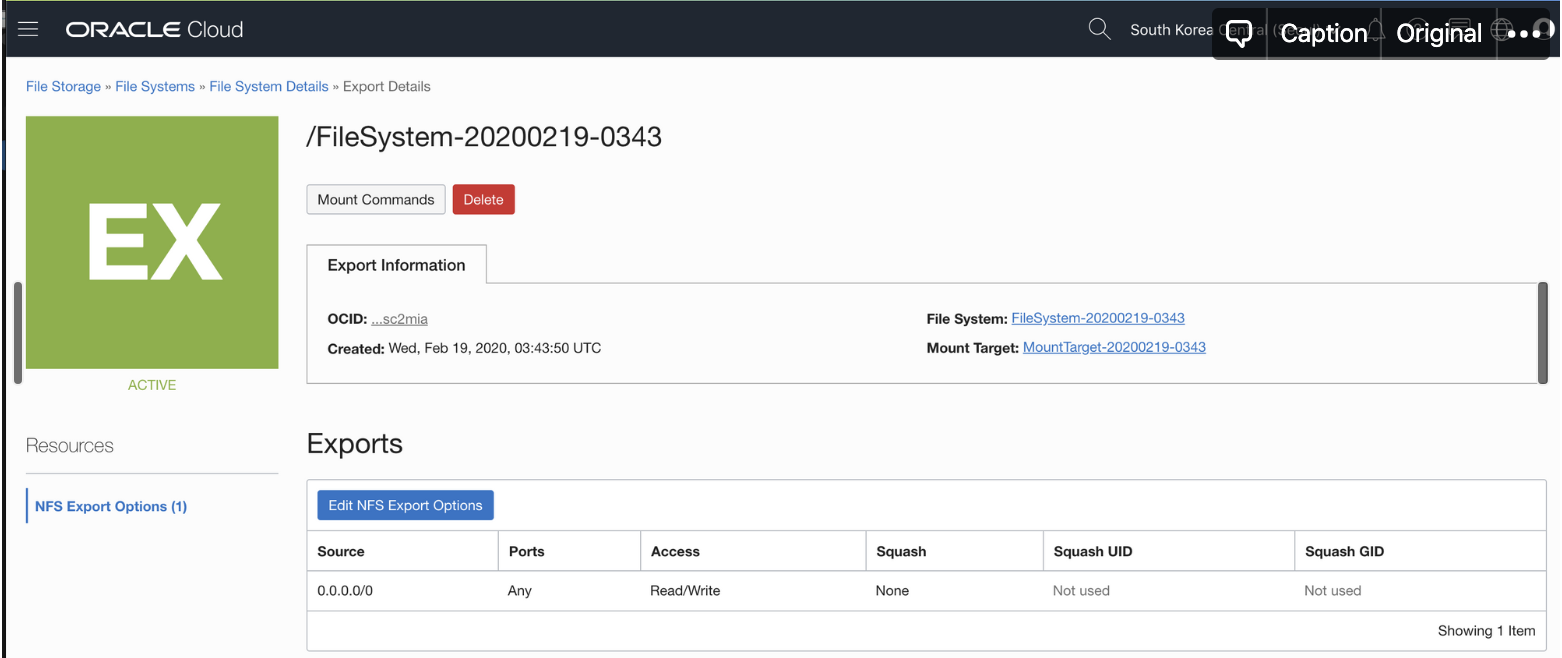Viewport: 1562px width, 658px height.
Task: Open the hamburger navigation menu
Action: (x=28, y=29)
